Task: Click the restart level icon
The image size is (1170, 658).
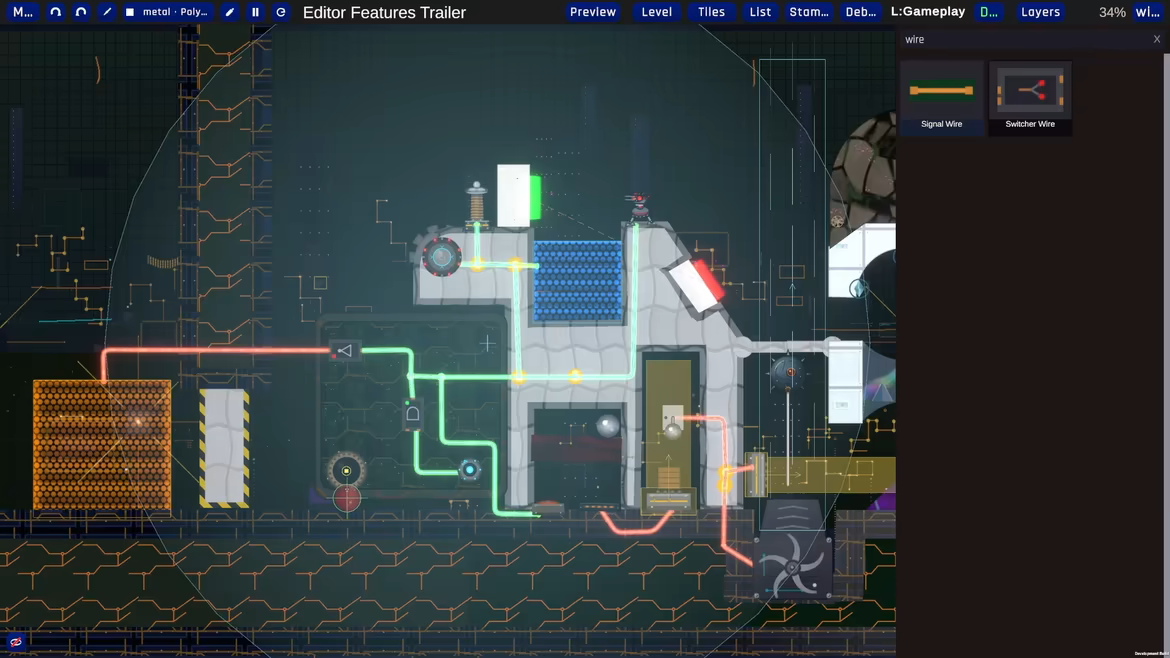Action: tap(281, 12)
